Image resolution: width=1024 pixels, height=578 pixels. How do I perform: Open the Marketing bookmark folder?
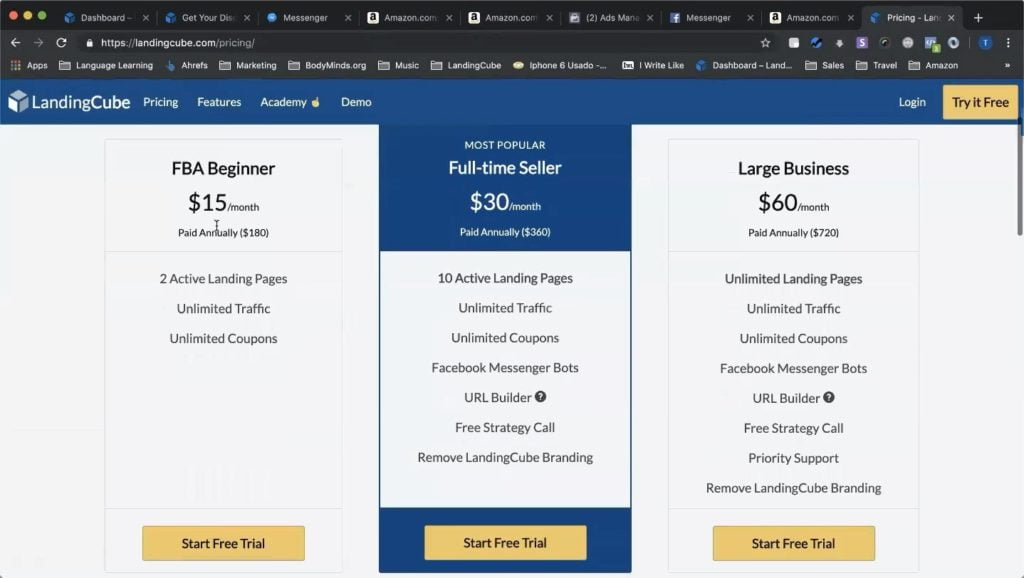coord(248,65)
